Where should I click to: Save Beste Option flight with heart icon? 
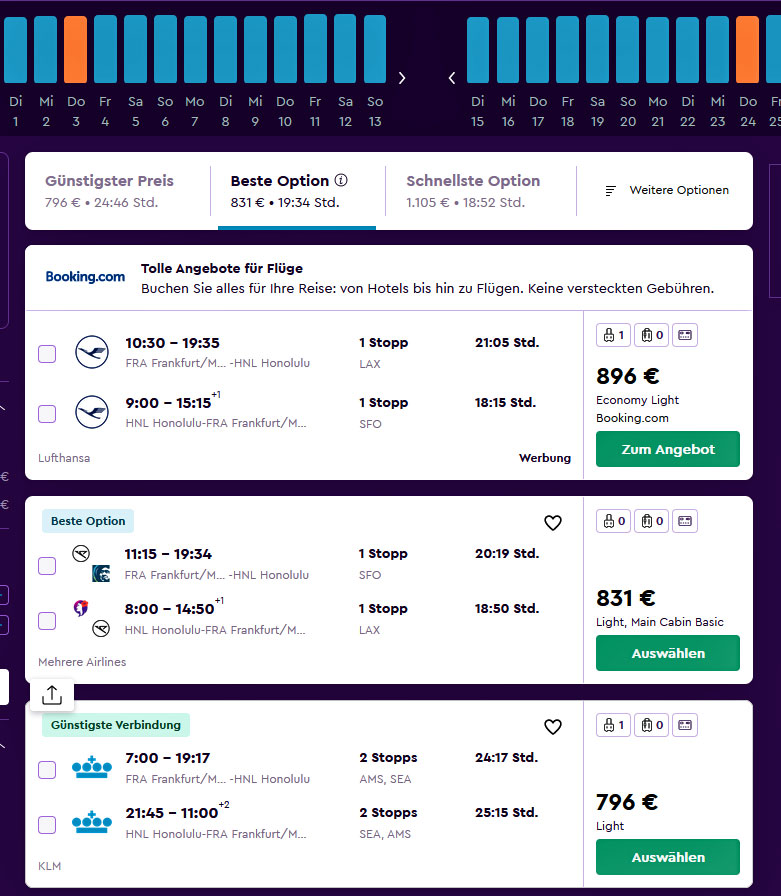[552, 523]
